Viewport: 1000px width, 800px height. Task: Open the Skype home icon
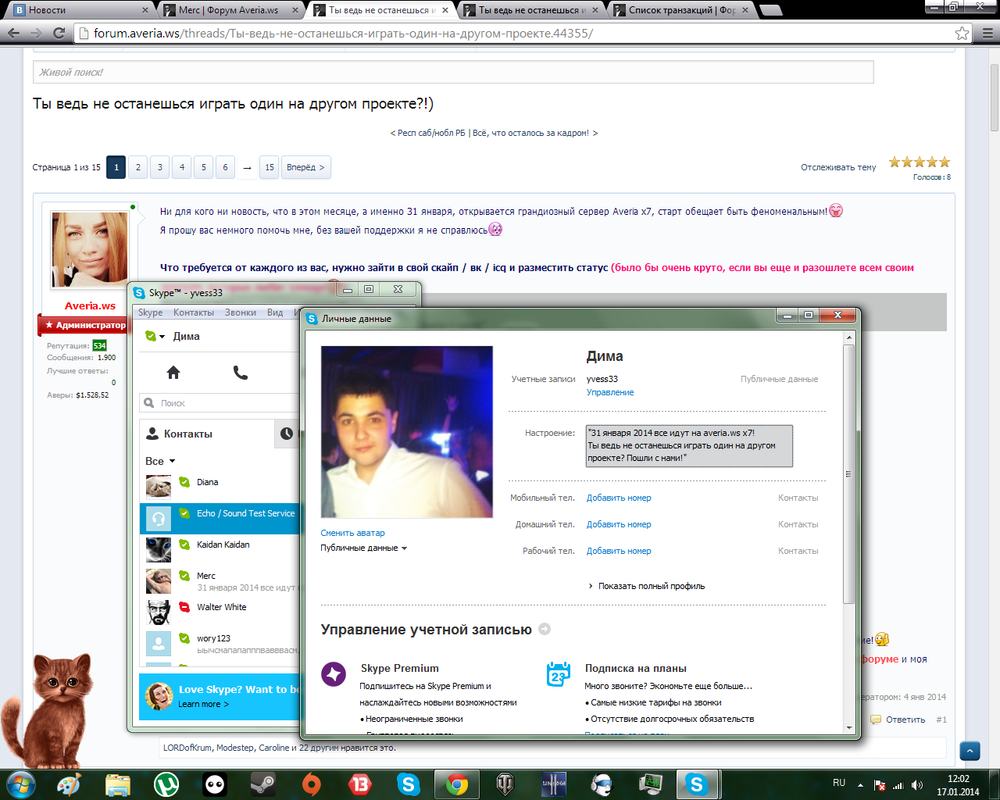[x=173, y=373]
